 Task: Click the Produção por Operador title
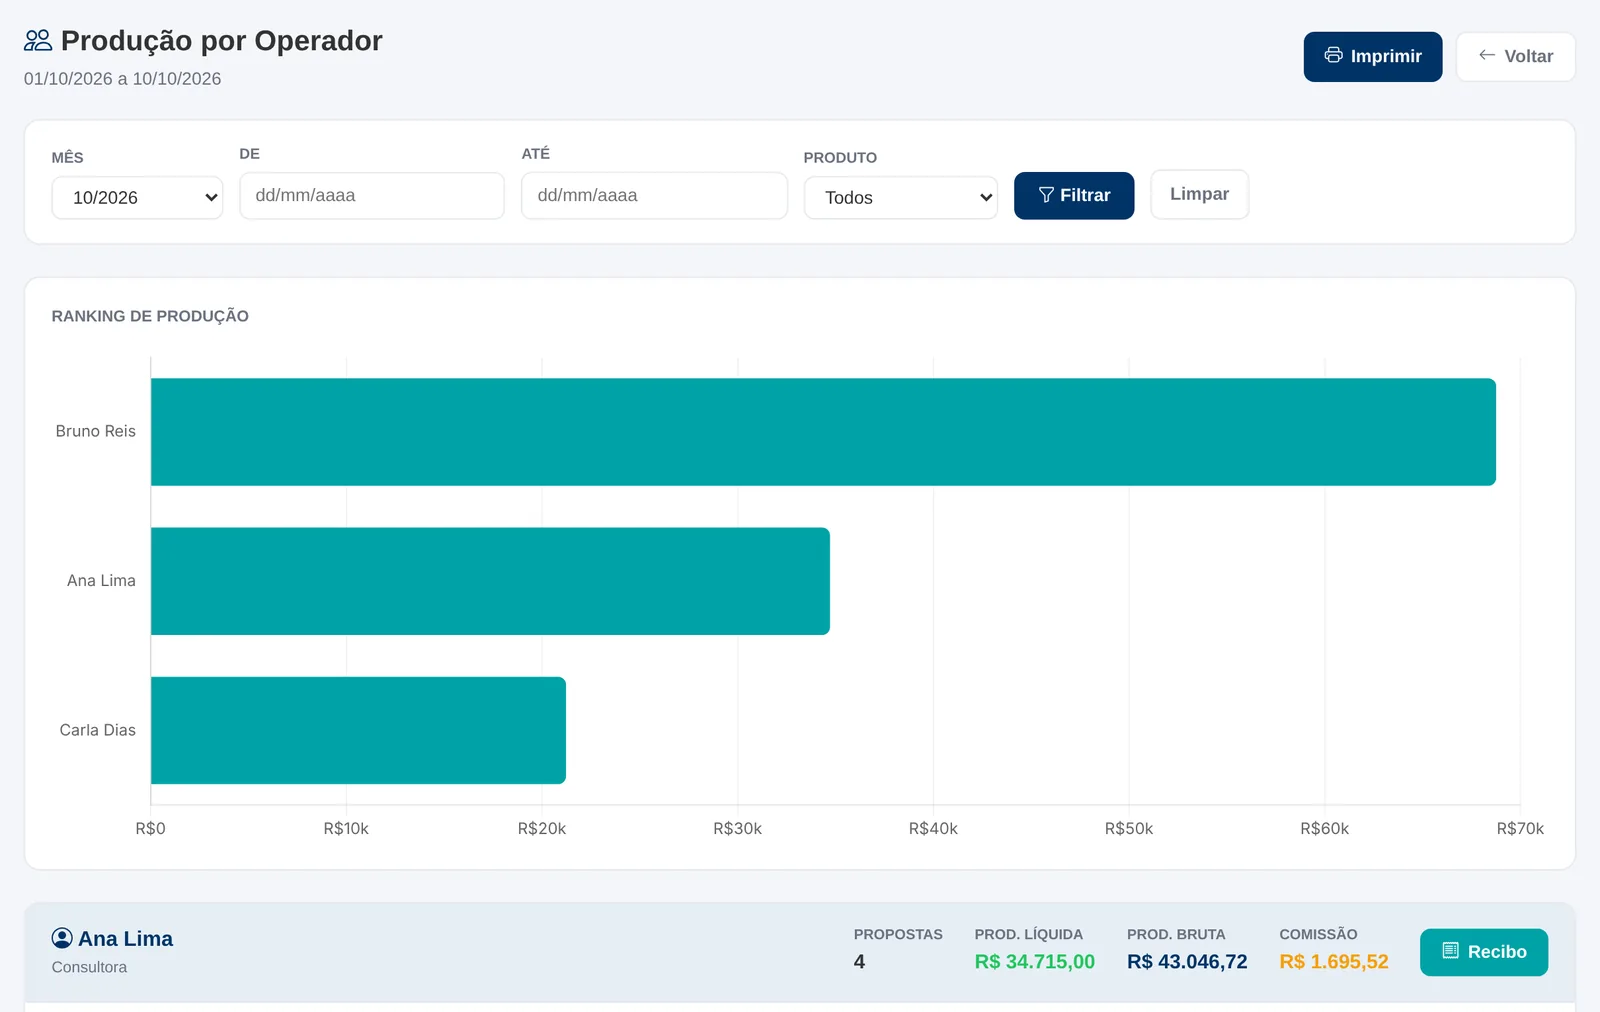(x=221, y=41)
